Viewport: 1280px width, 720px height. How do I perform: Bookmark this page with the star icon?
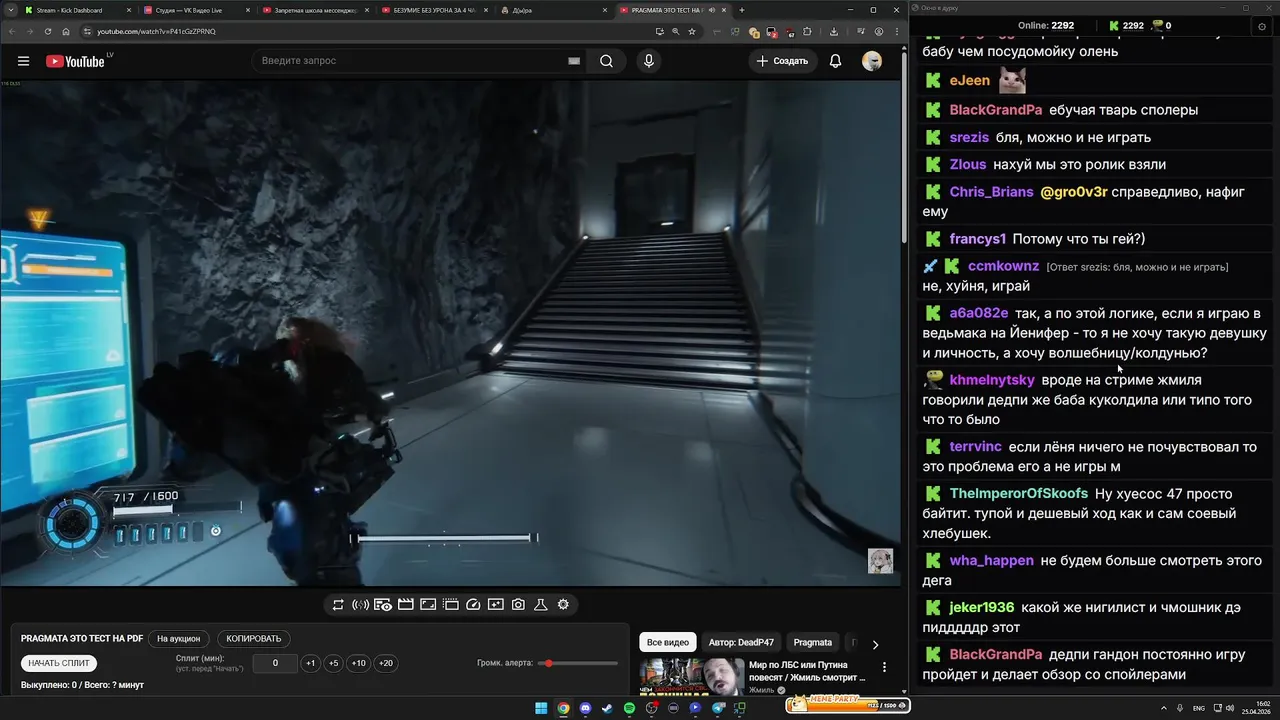pyautogui.click(x=692, y=31)
